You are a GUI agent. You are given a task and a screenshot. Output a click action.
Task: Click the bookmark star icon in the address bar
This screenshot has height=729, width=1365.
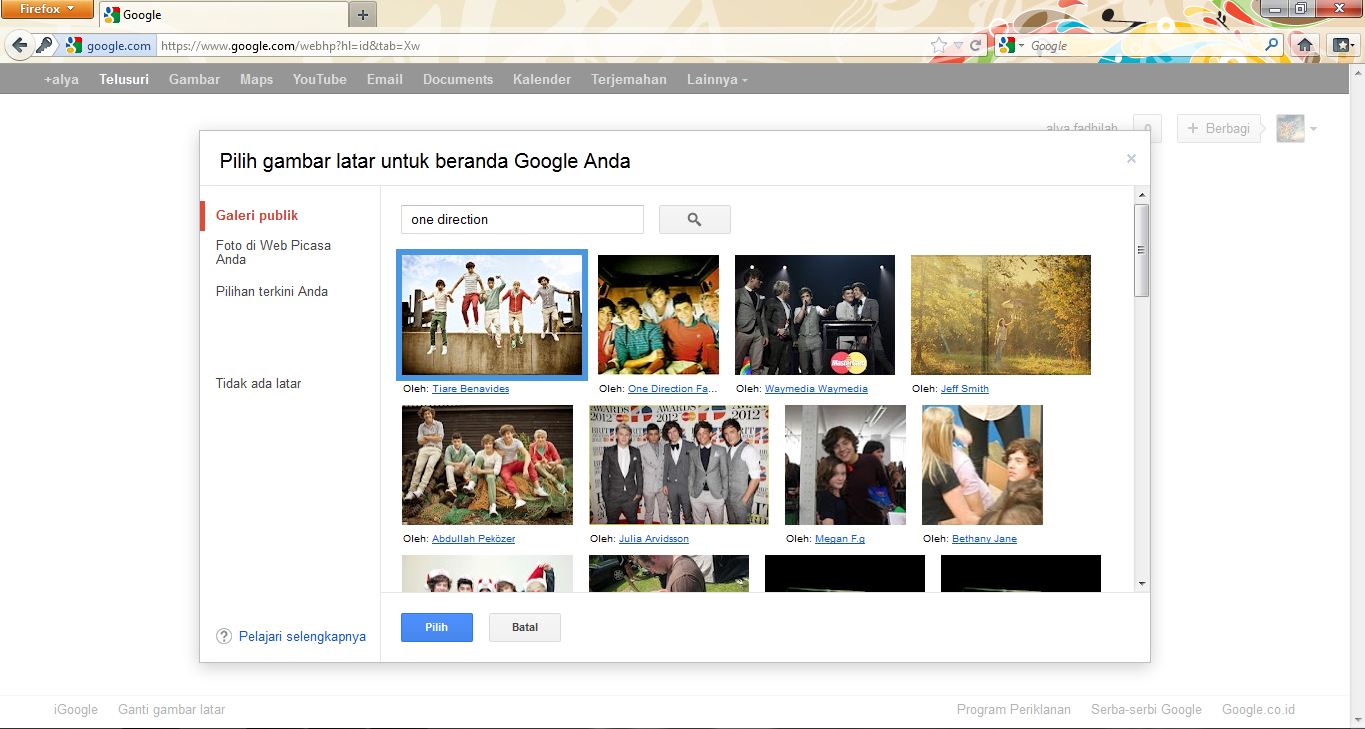[938, 45]
